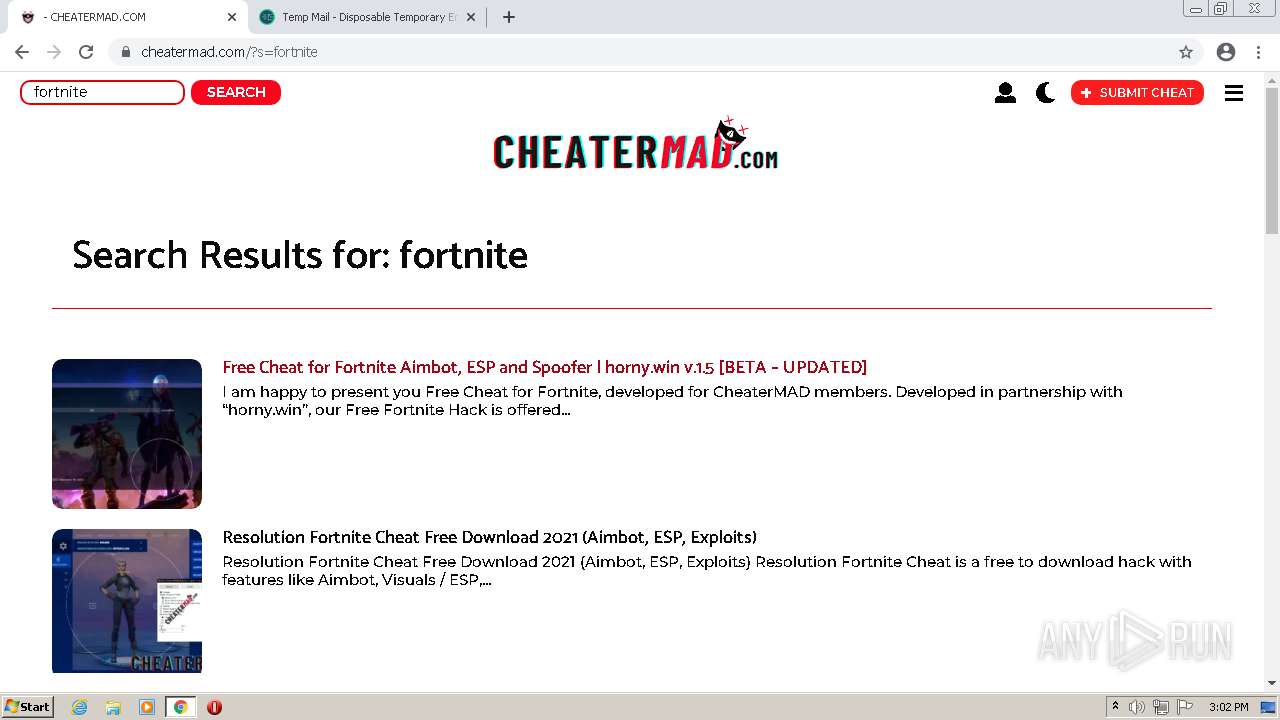
Task: Open Resolution Fortnite Cheat thumbnail
Action: coord(127,601)
